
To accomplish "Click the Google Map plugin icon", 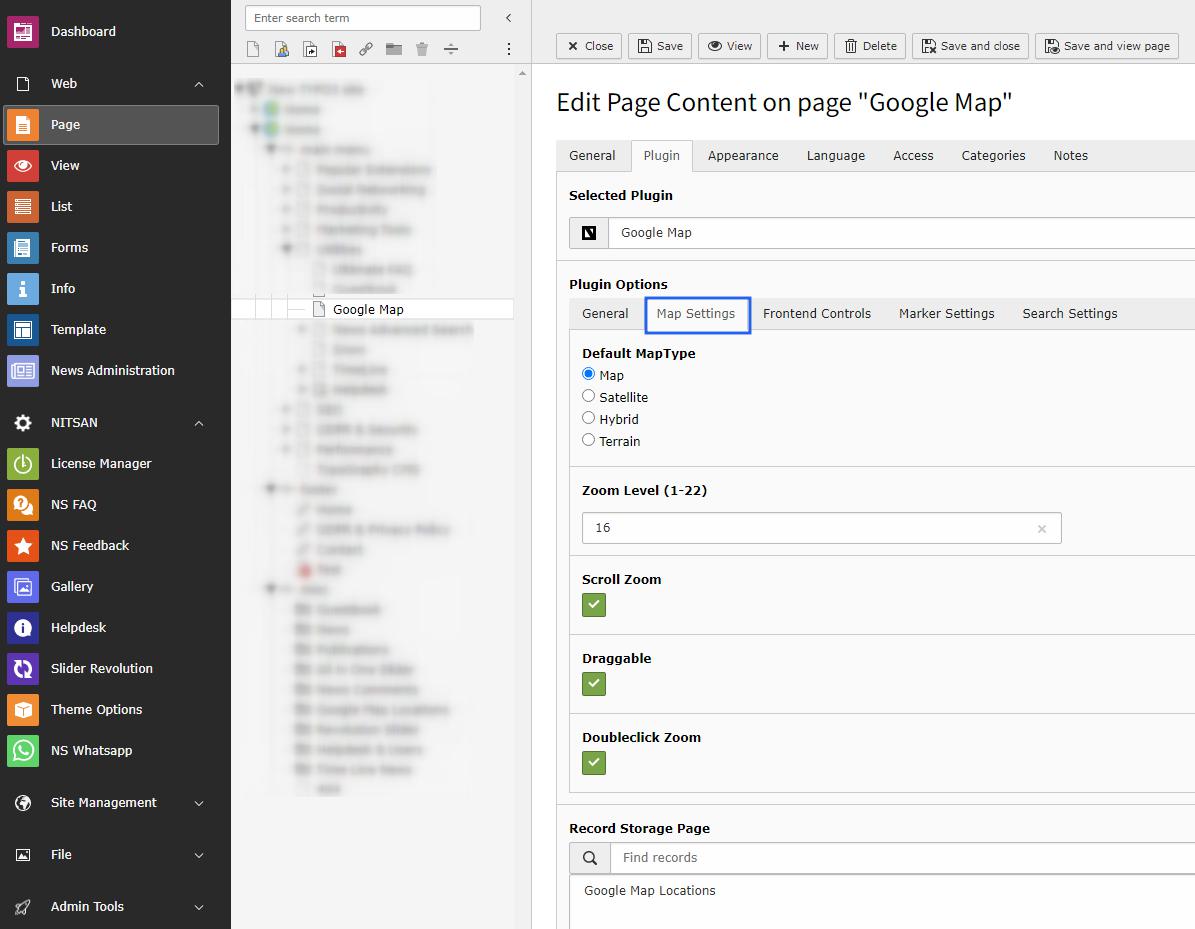I will click(589, 233).
